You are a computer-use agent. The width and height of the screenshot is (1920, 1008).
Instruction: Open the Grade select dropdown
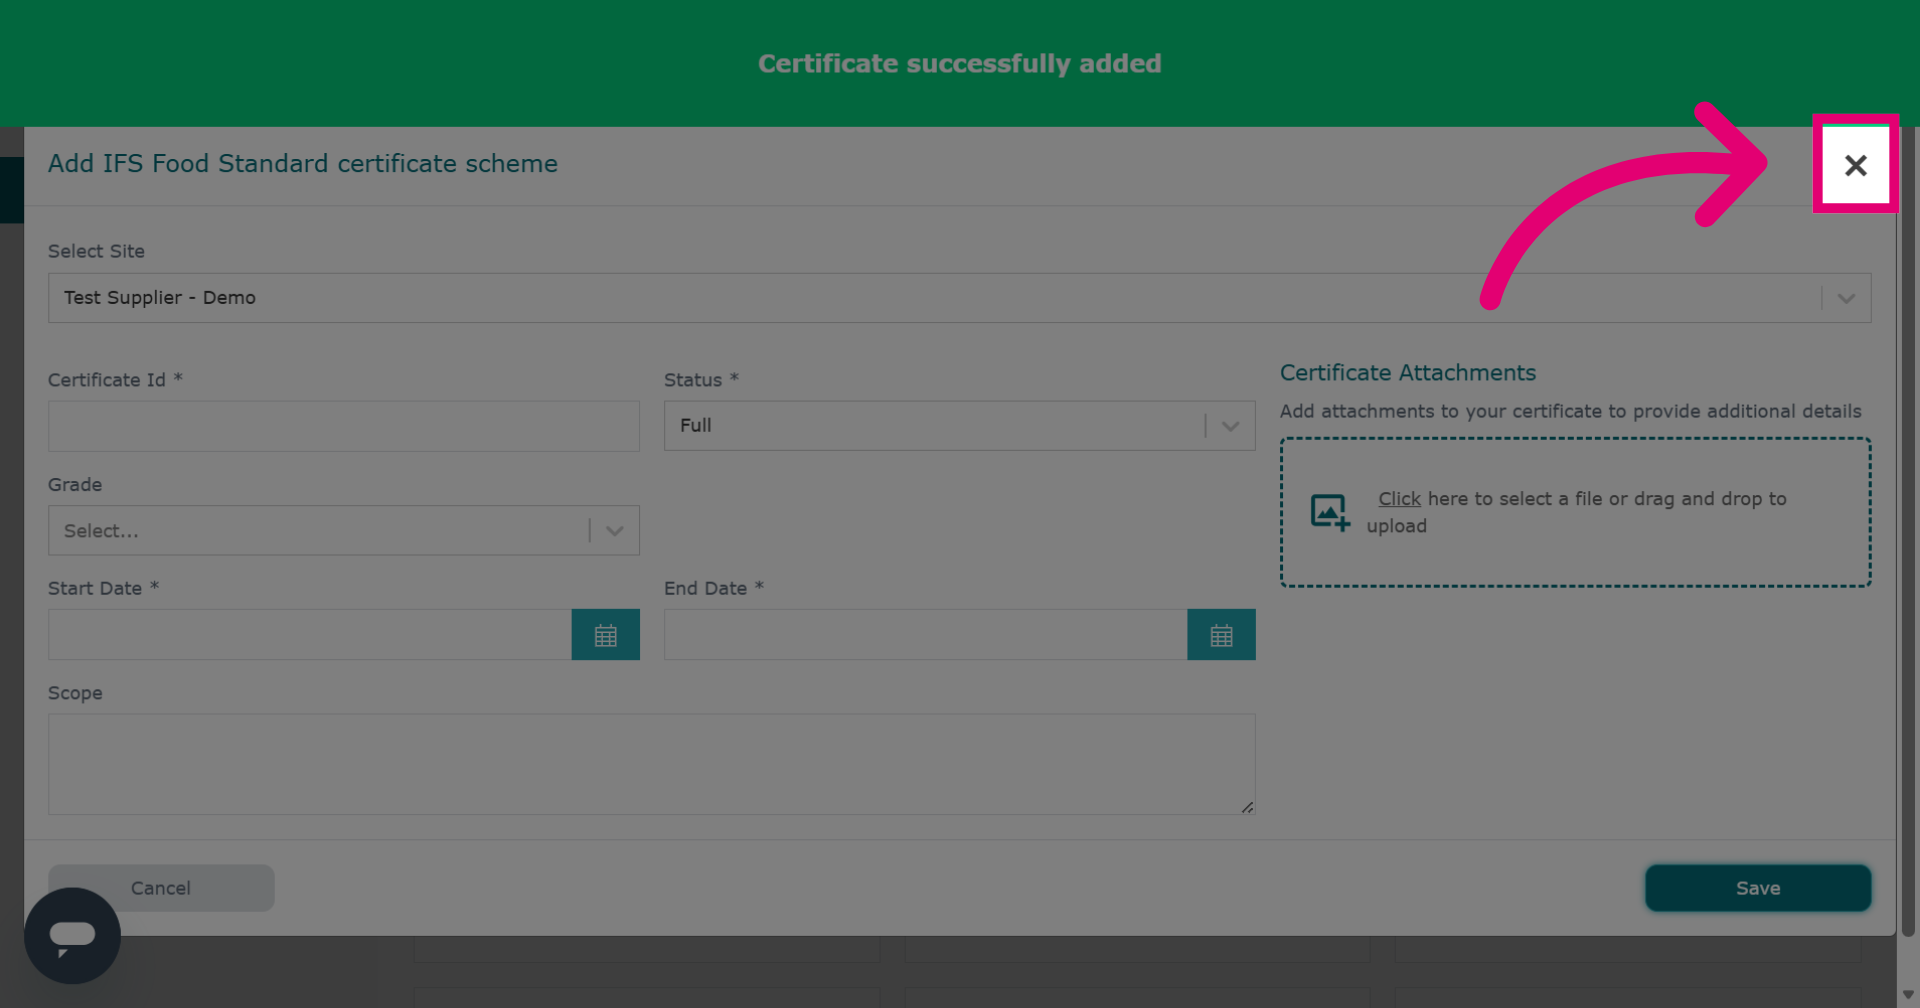click(x=344, y=530)
